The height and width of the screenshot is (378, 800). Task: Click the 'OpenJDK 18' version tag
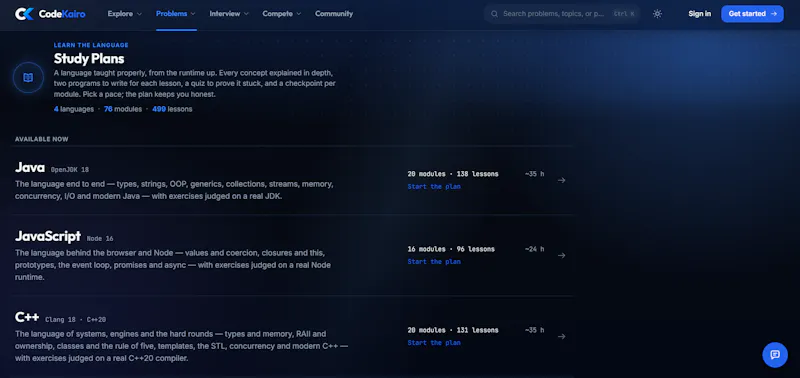69,169
